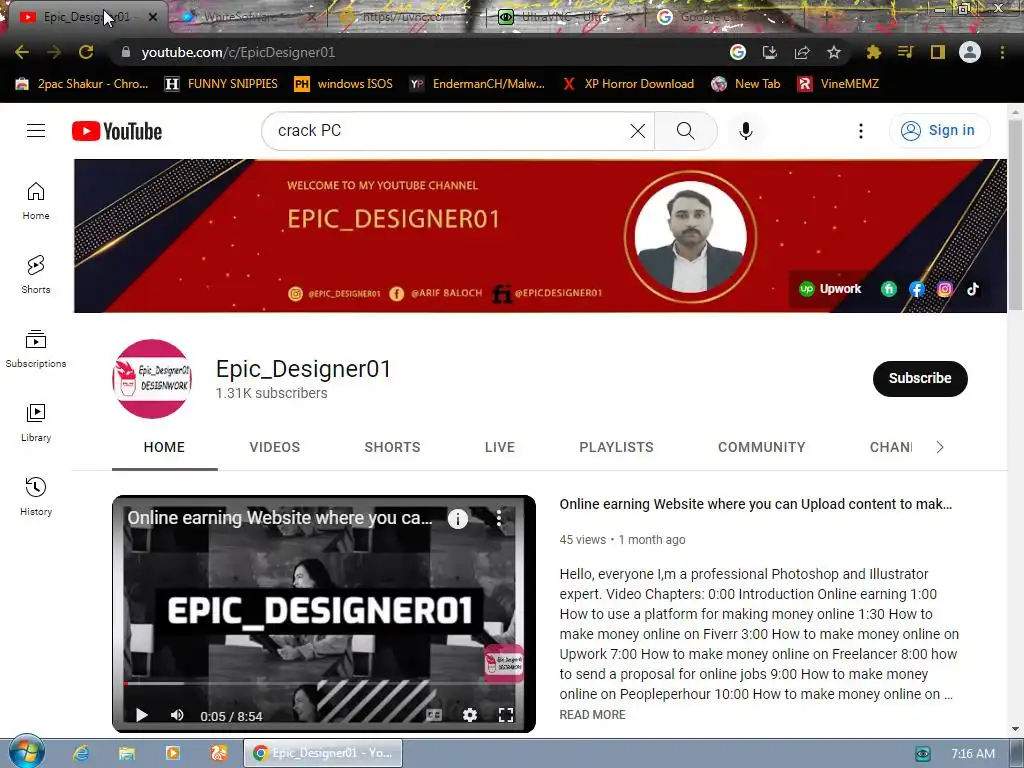Screen dimensions: 1024x768
Task: Open Windows Explorer folder on taskbar
Action: click(127, 753)
